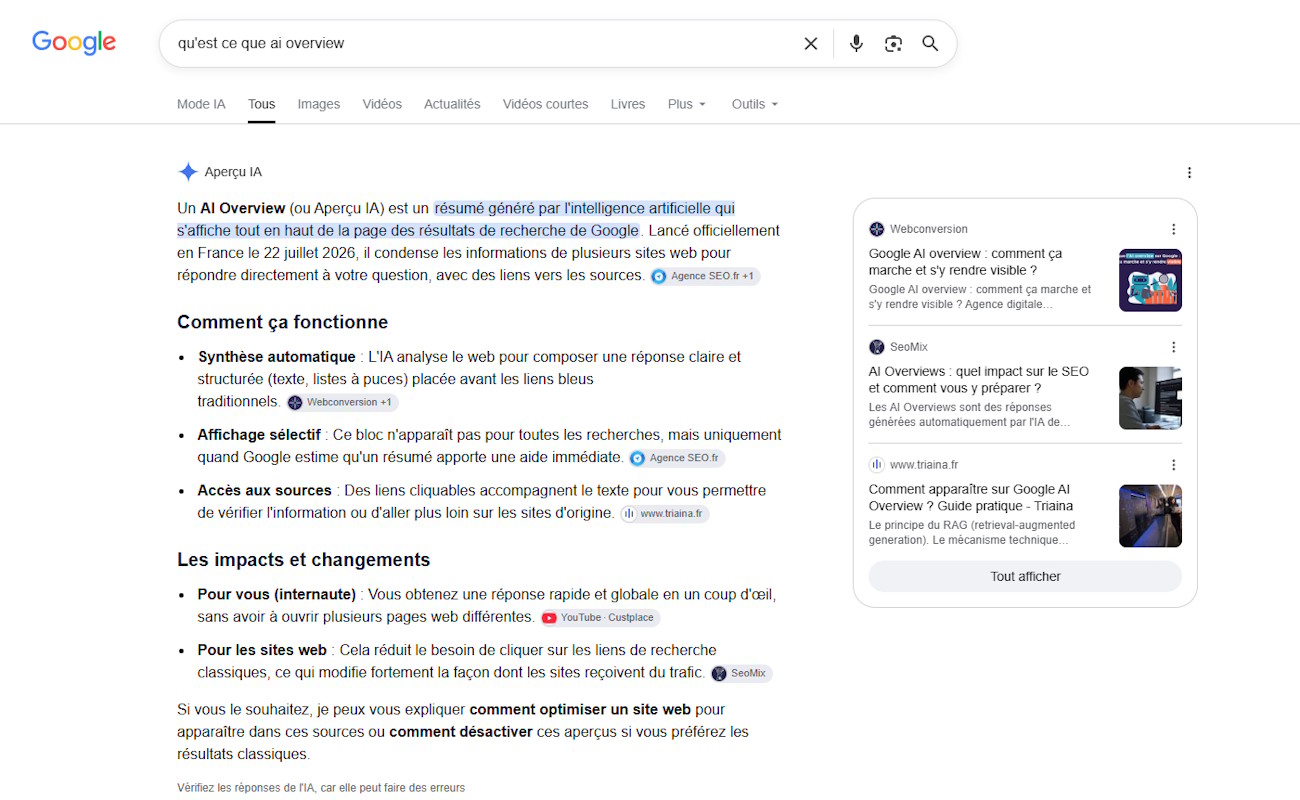This screenshot has height=800, width=1300.
Task: Open the 'Google AI overview : comment ça marche' article
Action: click(966, 262)
